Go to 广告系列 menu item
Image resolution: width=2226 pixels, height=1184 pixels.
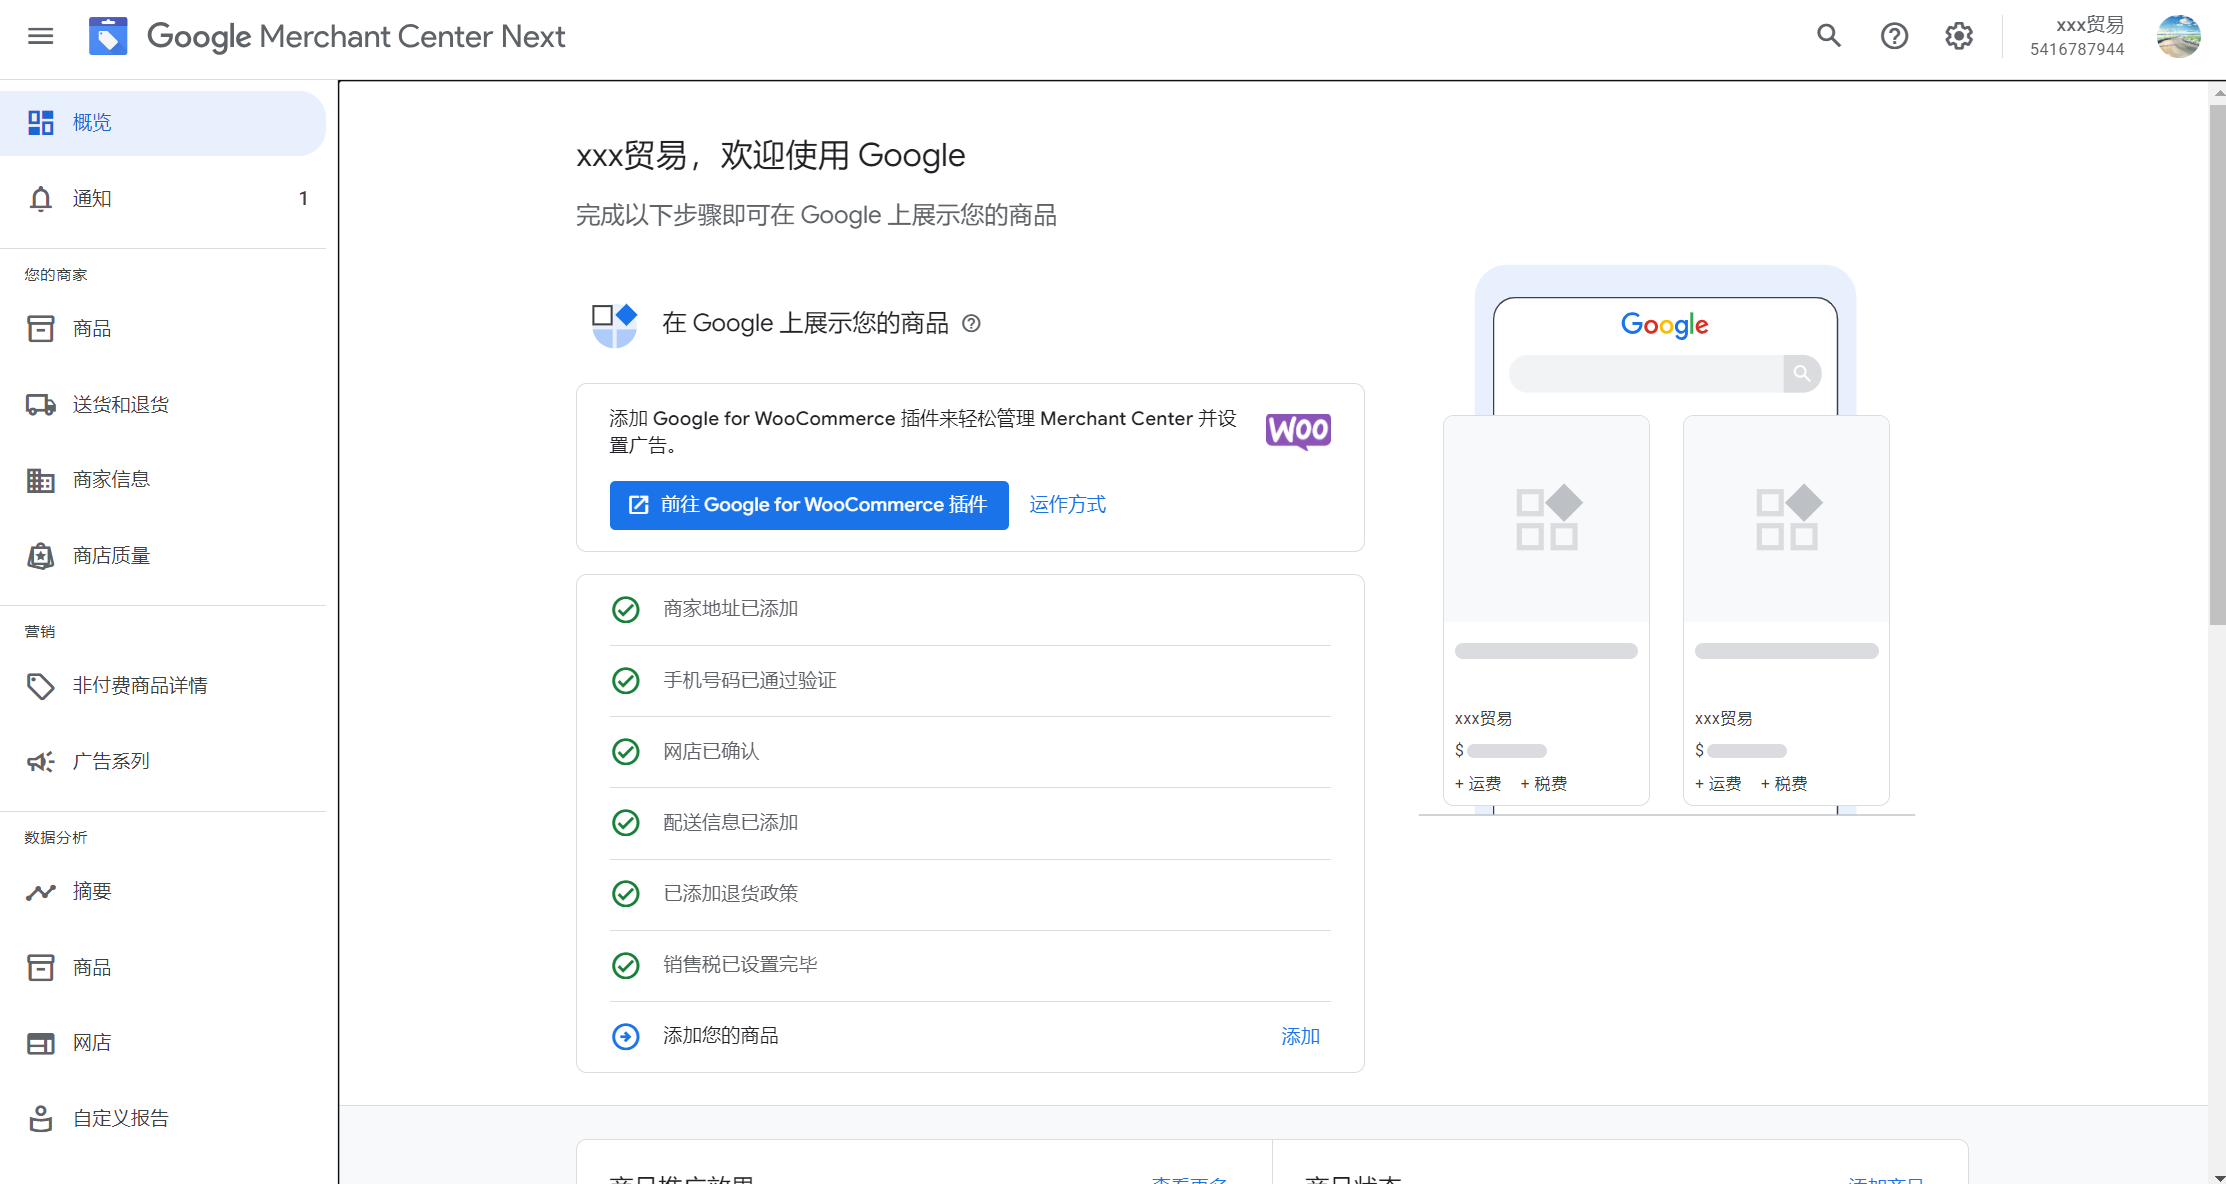coord(163,762)
